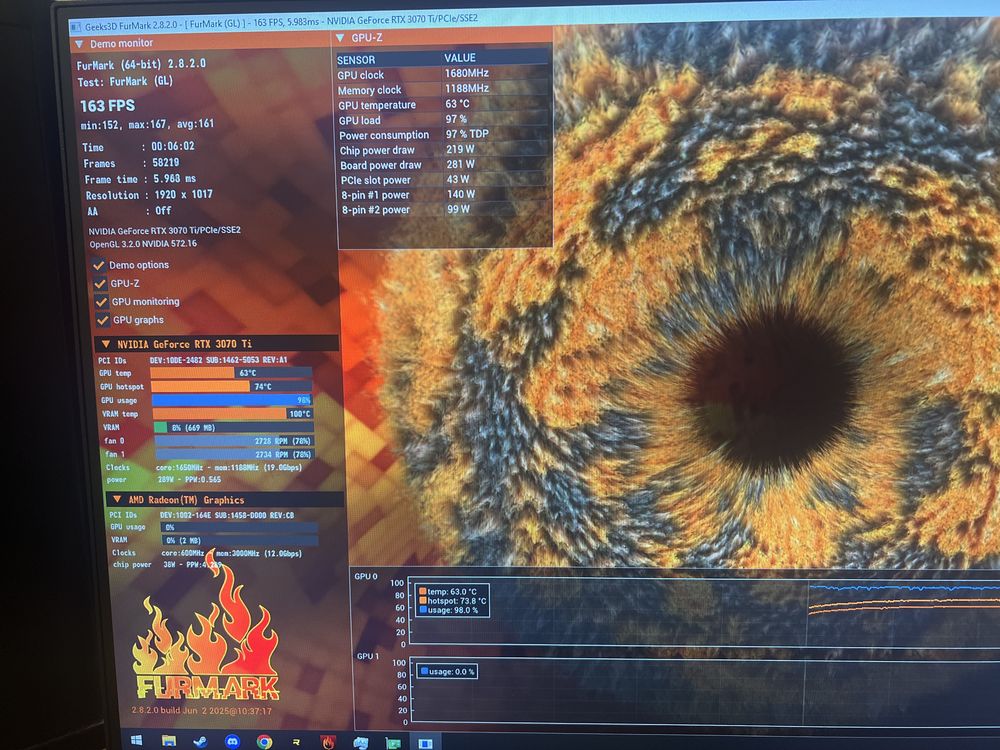The width and height of the screenshot is (1000, 750).
Task: Click the GPU hotspot 74°C bar
Action: click(232, 386)
